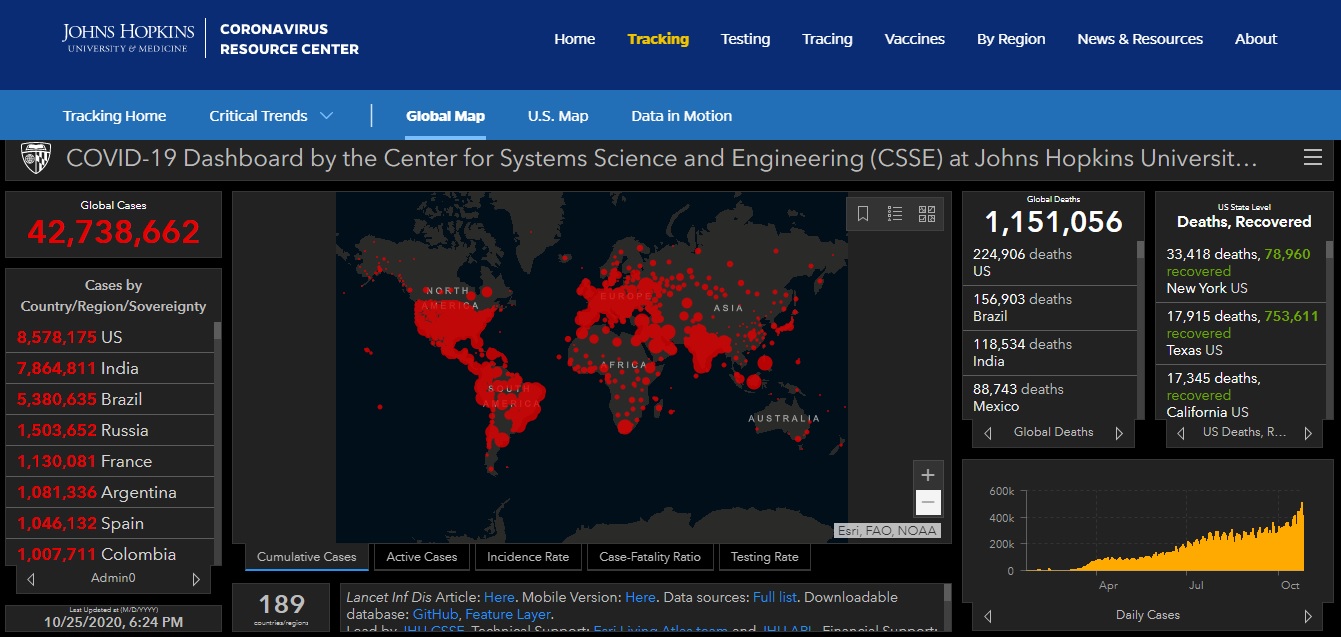The height and width of the screenshot is (637, 1341).
Task: Click the Johns Hopkins shield logo in dashboard title
Action: 36,158
